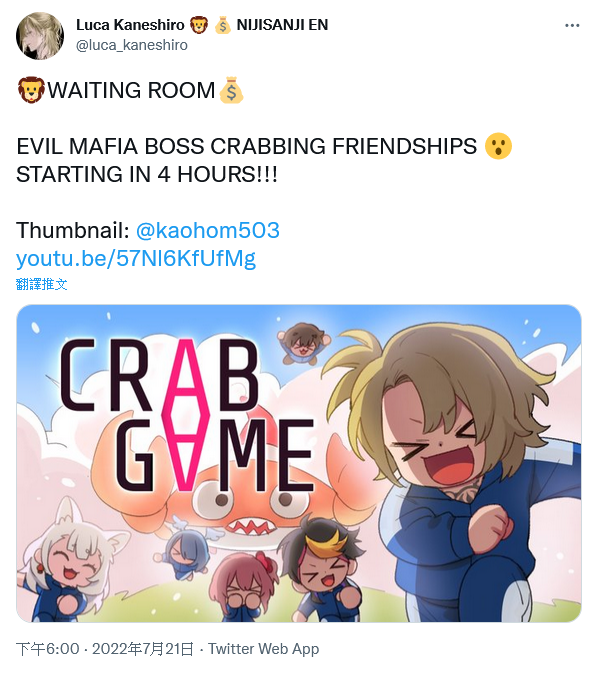598x675 pixels.
Task: Click the Twitter Web App source label
Action: (x=263, y=649)
